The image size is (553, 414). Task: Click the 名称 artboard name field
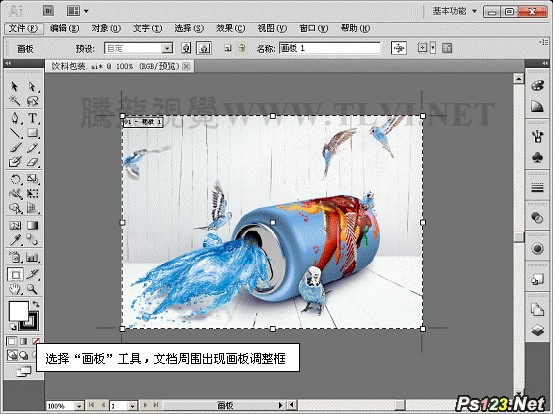[330, 48]
